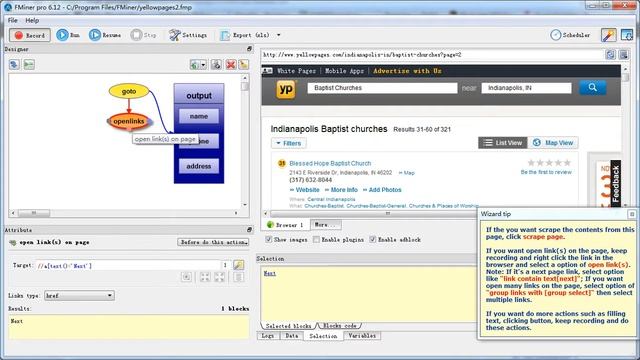Open the Links type href dropdown
The height and width of the screenshot is (360, 640).
[79, 296]
